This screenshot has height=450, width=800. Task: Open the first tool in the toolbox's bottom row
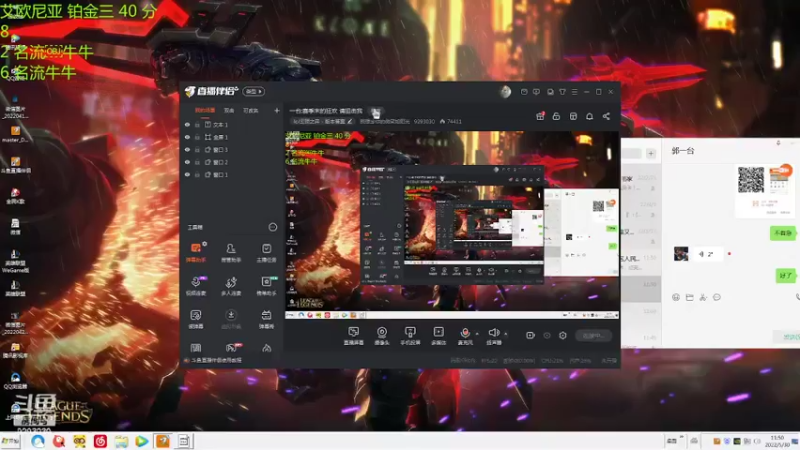[195, 348]
